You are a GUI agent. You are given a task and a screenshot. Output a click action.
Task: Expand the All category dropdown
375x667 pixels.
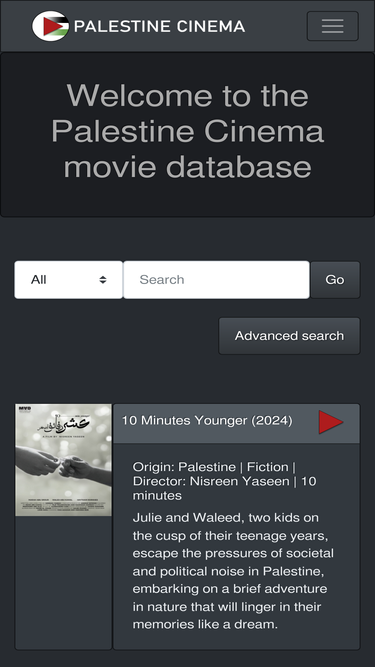pos(68,280)
